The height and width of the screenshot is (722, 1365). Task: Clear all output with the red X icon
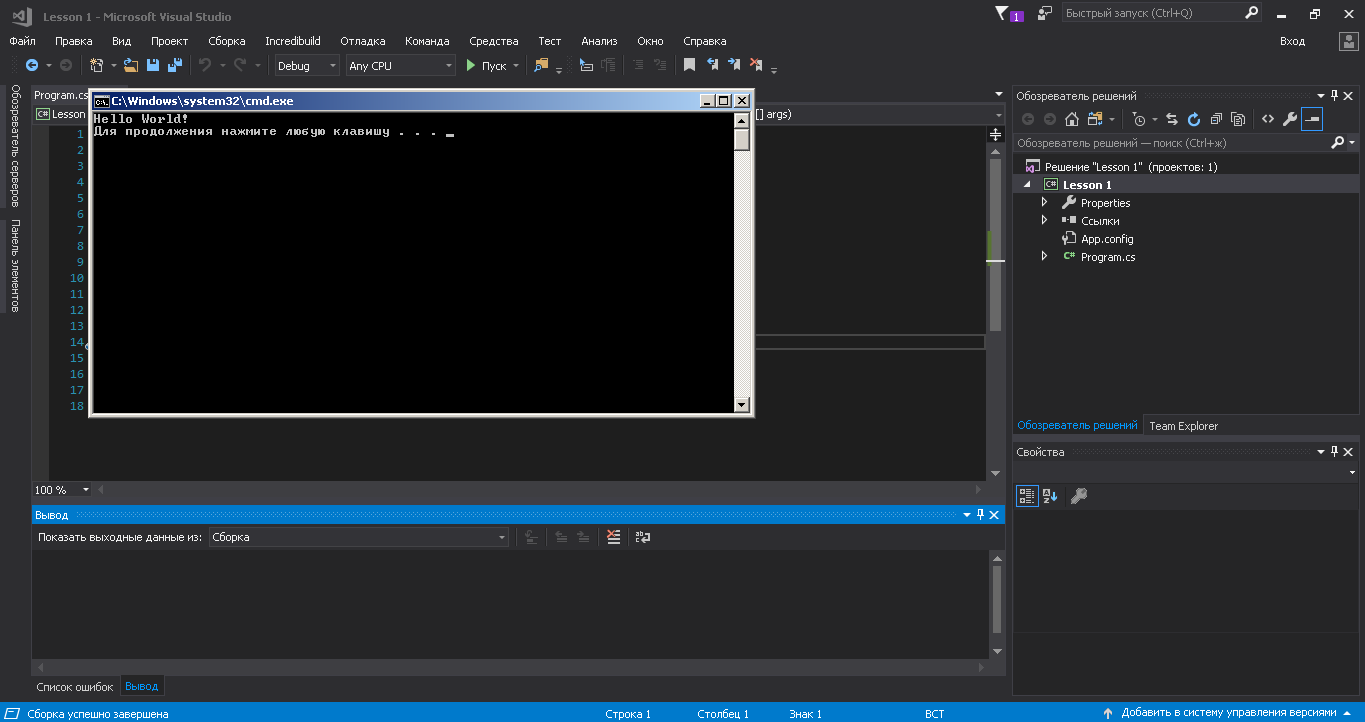click(614, 537)
